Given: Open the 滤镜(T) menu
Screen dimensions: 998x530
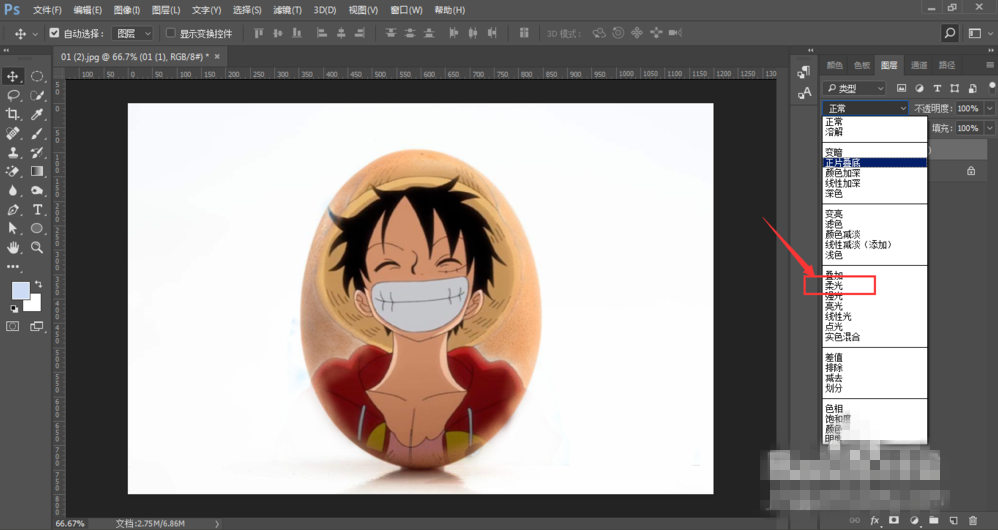Looking at the screenshot, I should [288, 10].
